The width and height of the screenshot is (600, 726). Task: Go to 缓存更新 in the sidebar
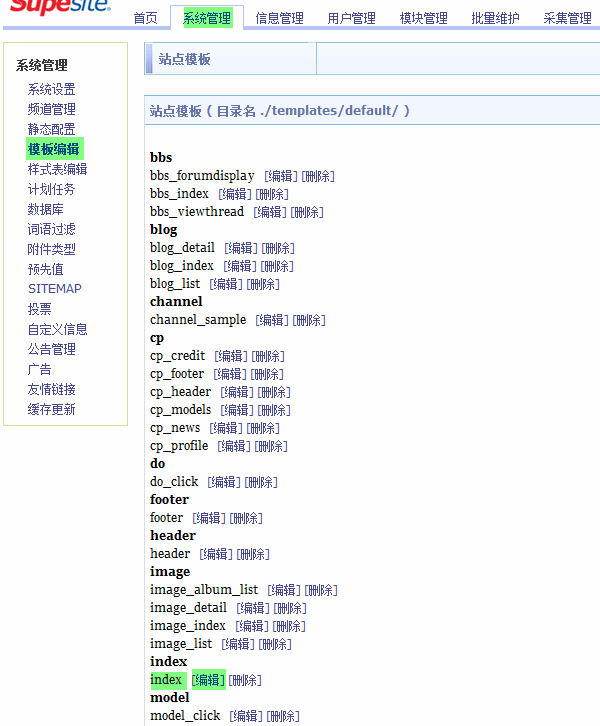pyautogui.click(x=51, y=409)
